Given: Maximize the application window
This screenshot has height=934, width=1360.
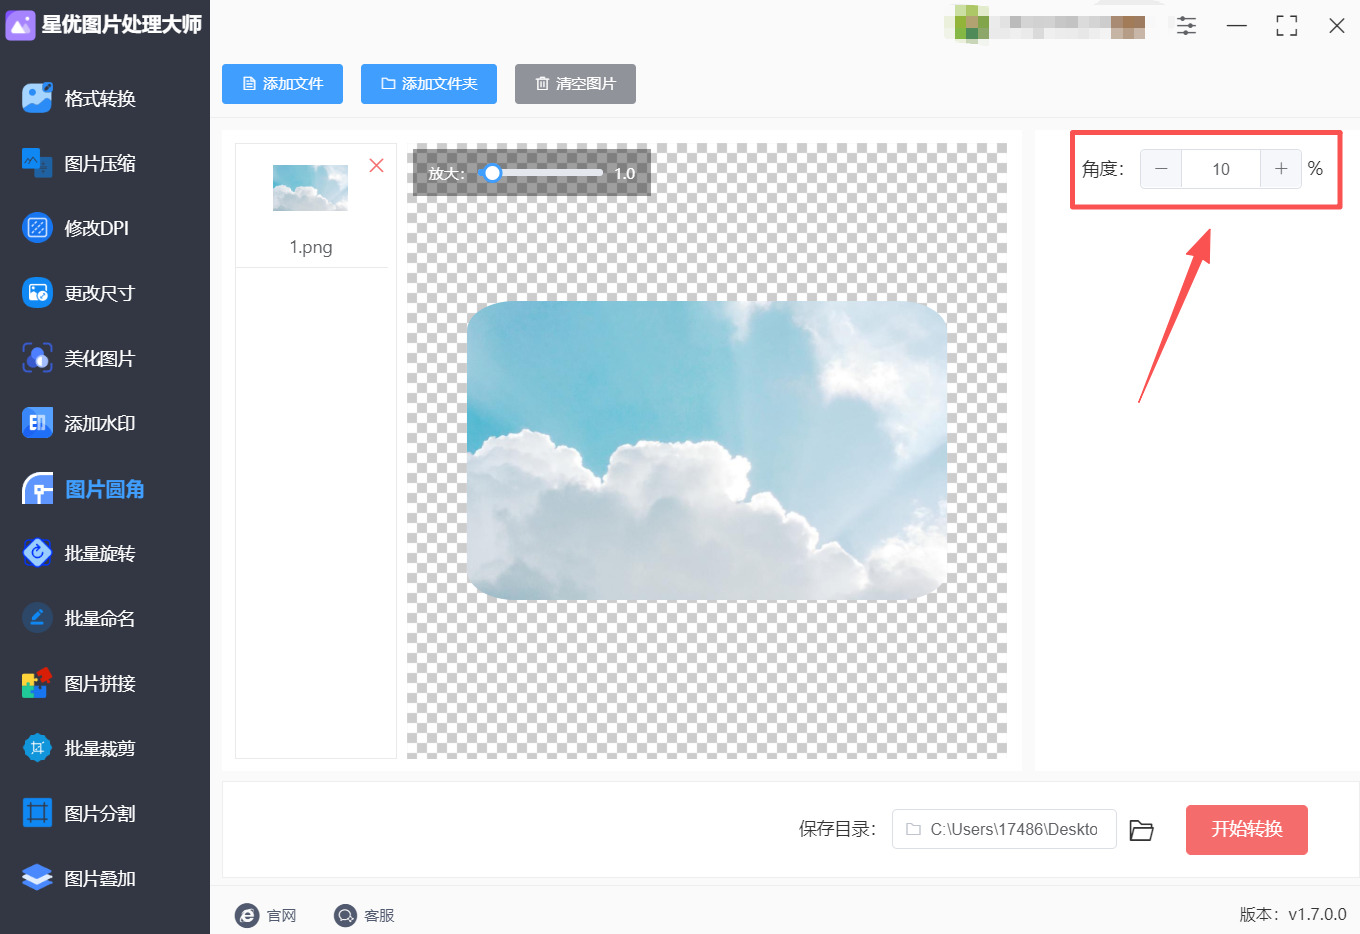Looking at the screenshot, I should [1287, 26].
